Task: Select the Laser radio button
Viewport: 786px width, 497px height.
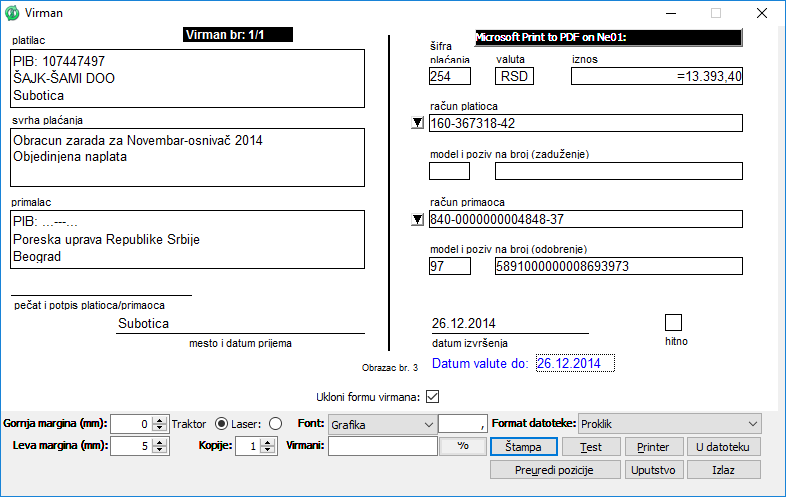Action: pyautogui.click(x=276, y=423)
